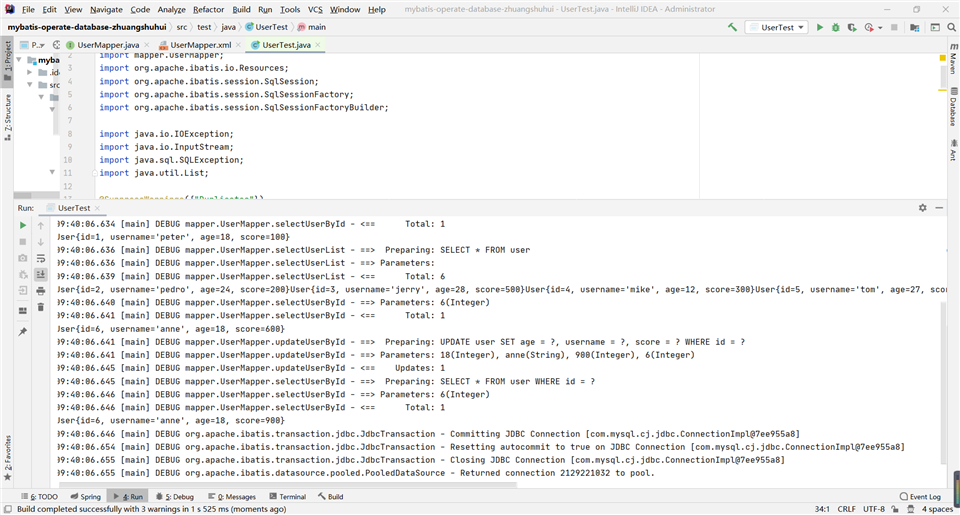Open the Navigate menu
The height and width of the screenshot is (515, 960).
[x=106, y=9]
